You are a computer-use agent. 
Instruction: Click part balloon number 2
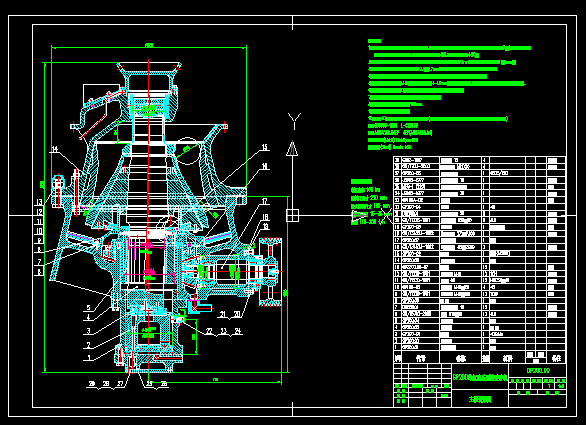pos(89,345)
